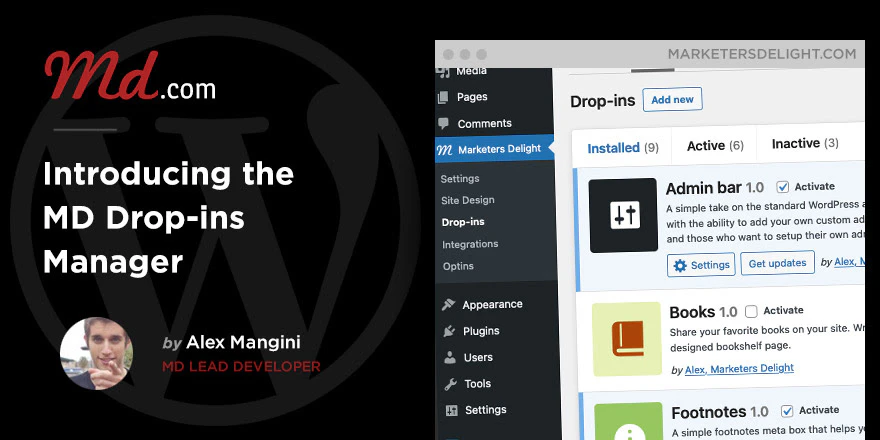Click the Alex Mangini author name
This screenshot has height=440, width=880.
point(243,342)
